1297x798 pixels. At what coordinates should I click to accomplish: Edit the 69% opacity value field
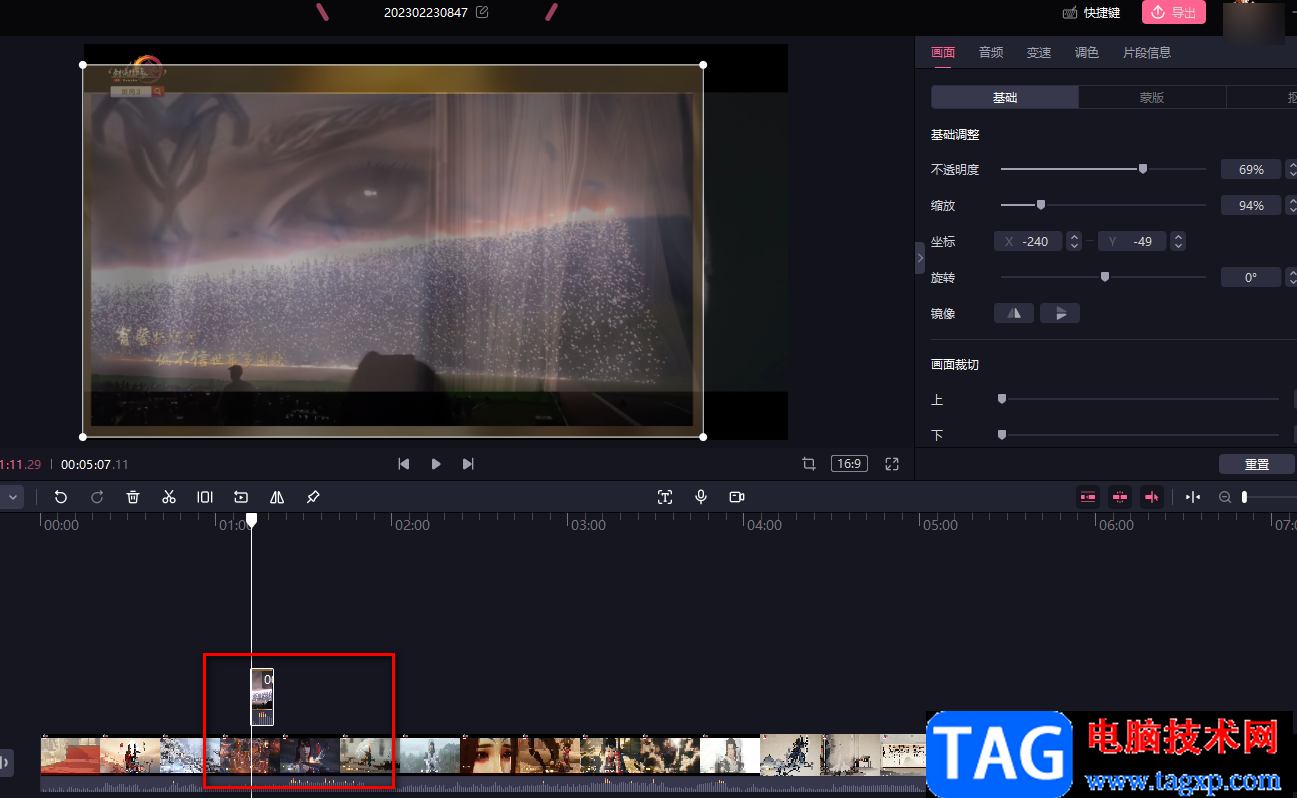(1251, 169)
